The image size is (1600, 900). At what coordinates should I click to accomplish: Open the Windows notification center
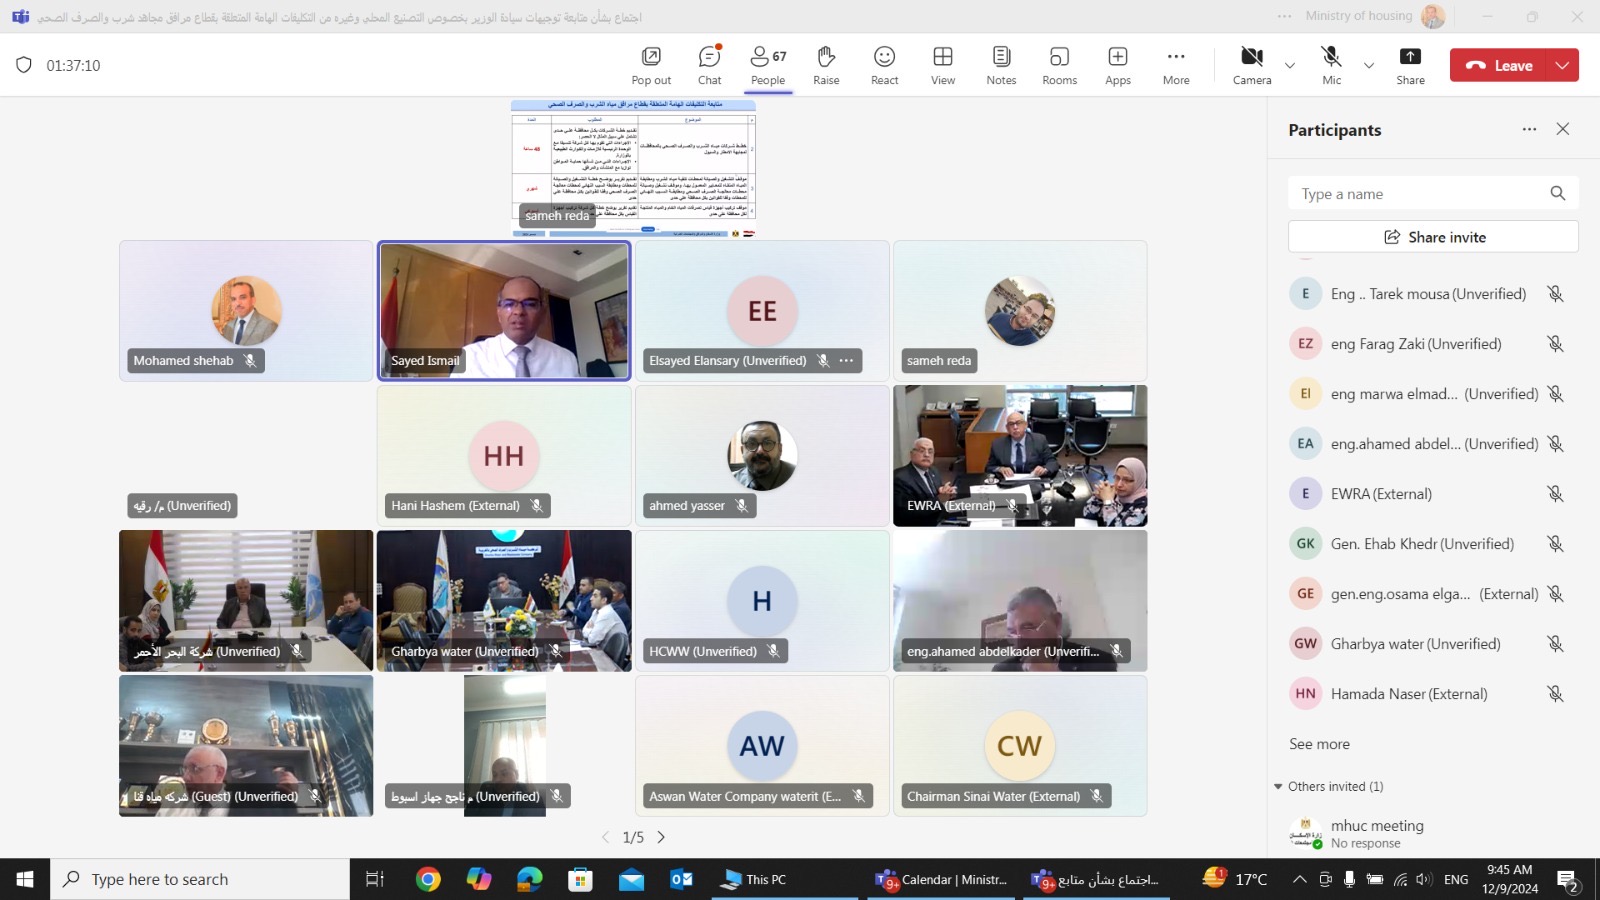click(1568, 879)
